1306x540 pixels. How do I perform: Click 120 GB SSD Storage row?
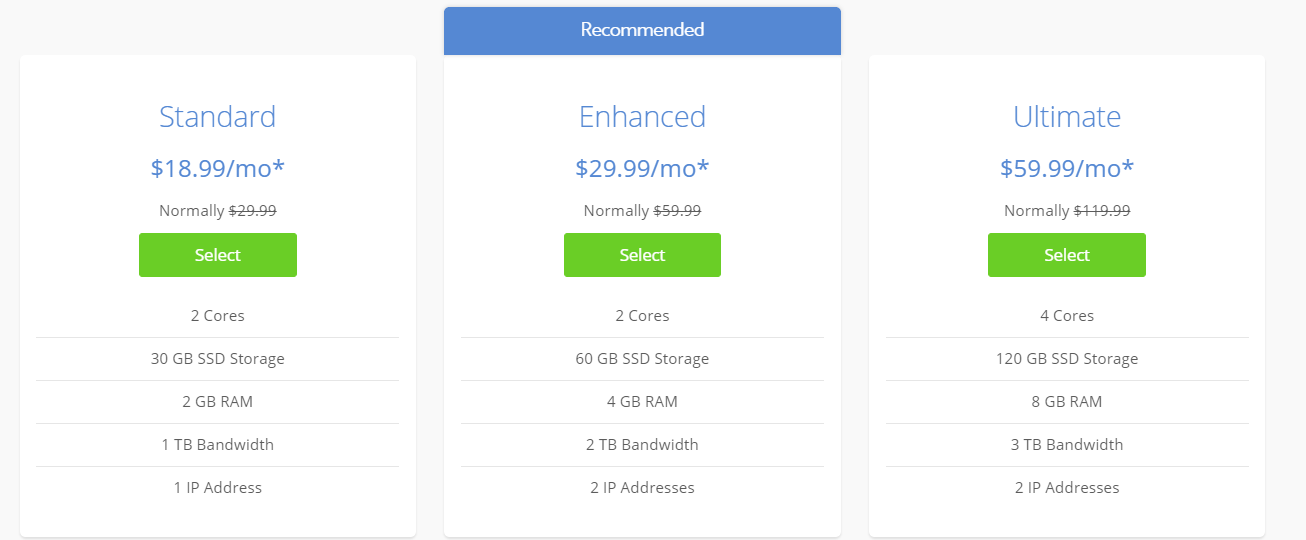pos(1067,359)
